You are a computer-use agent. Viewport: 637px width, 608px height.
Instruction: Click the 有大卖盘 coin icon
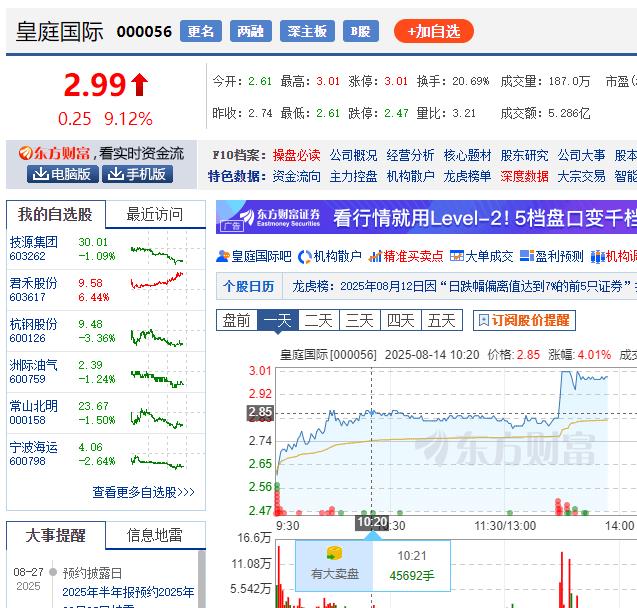point(334,553)
